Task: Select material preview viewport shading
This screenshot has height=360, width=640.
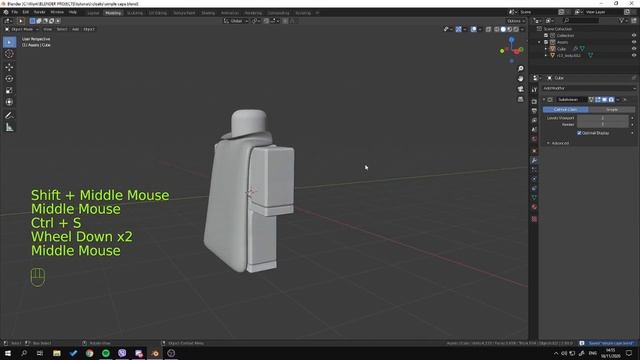Action: [509, 29]
